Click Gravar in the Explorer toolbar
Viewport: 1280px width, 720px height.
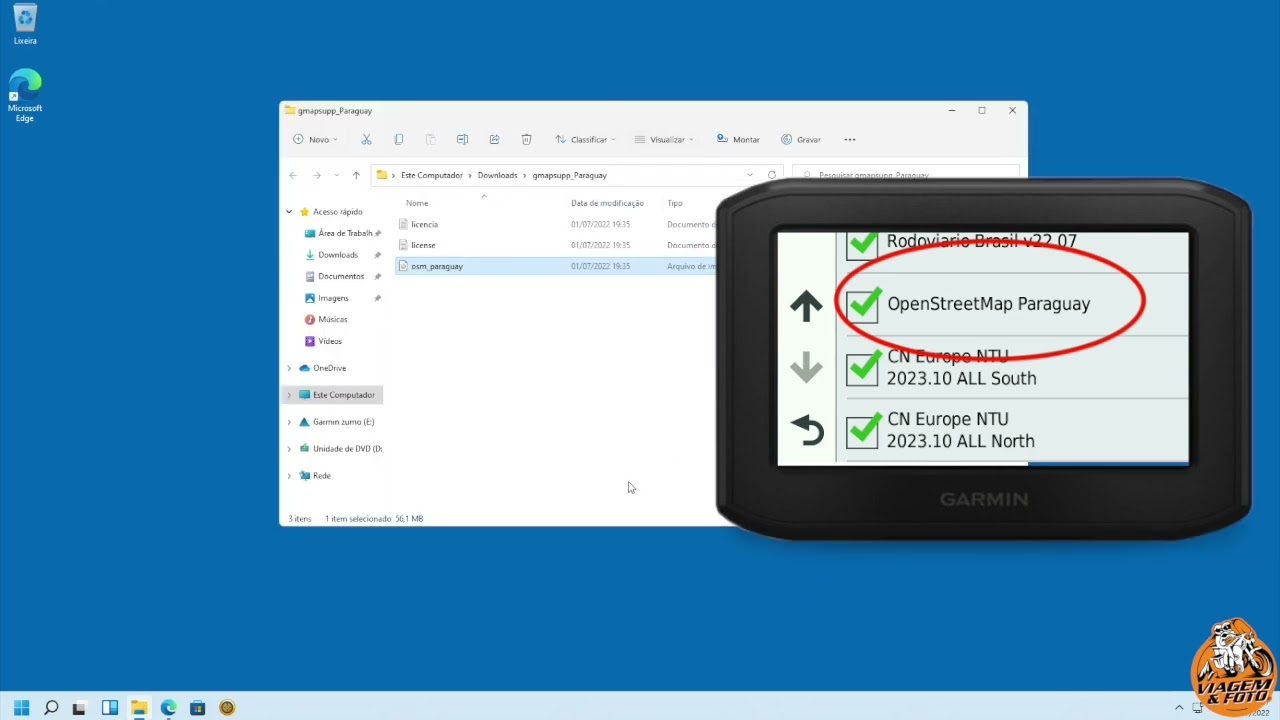801,140
